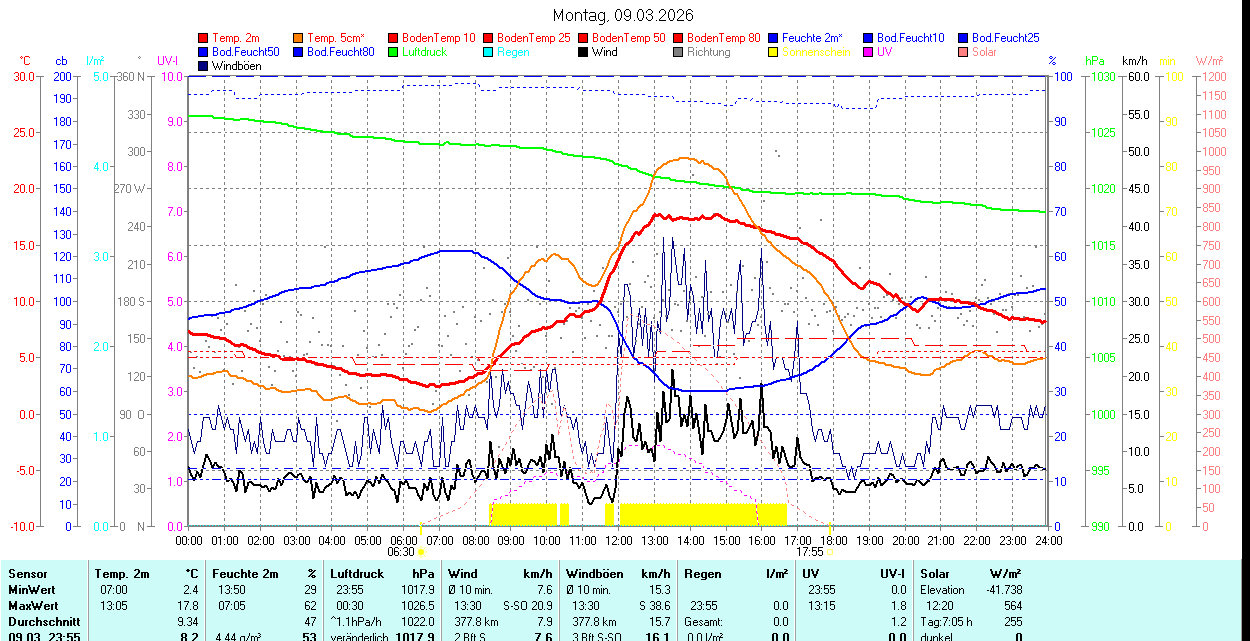Click the black Wind legend square

pyautogui.click(x=584, y=52)
